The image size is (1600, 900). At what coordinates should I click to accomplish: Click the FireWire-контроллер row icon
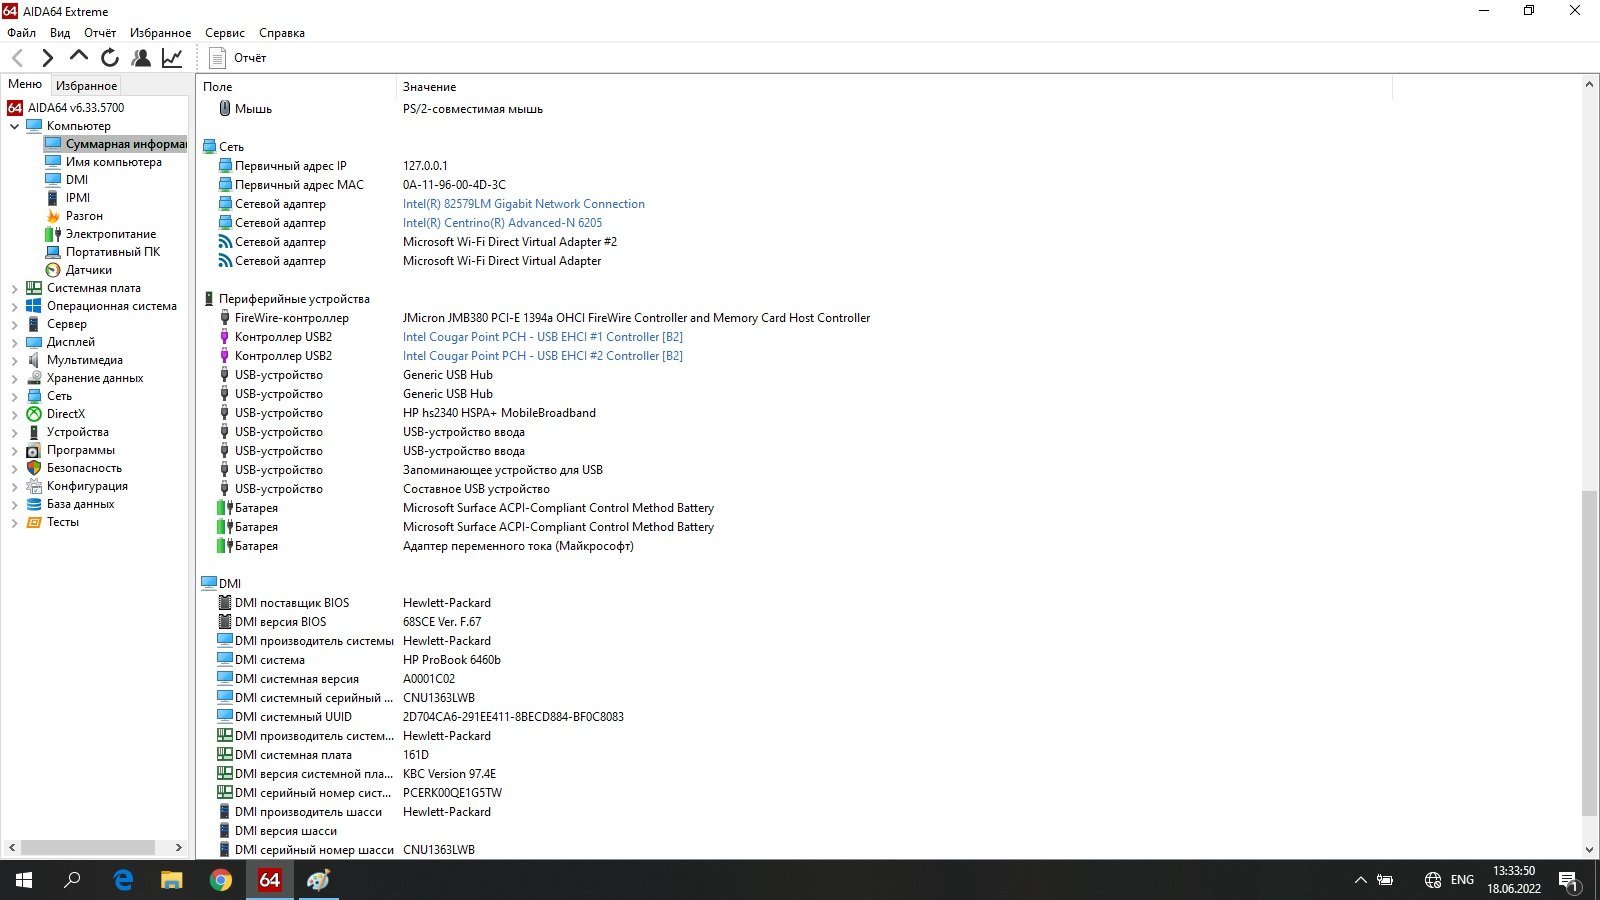pos(225,318)
